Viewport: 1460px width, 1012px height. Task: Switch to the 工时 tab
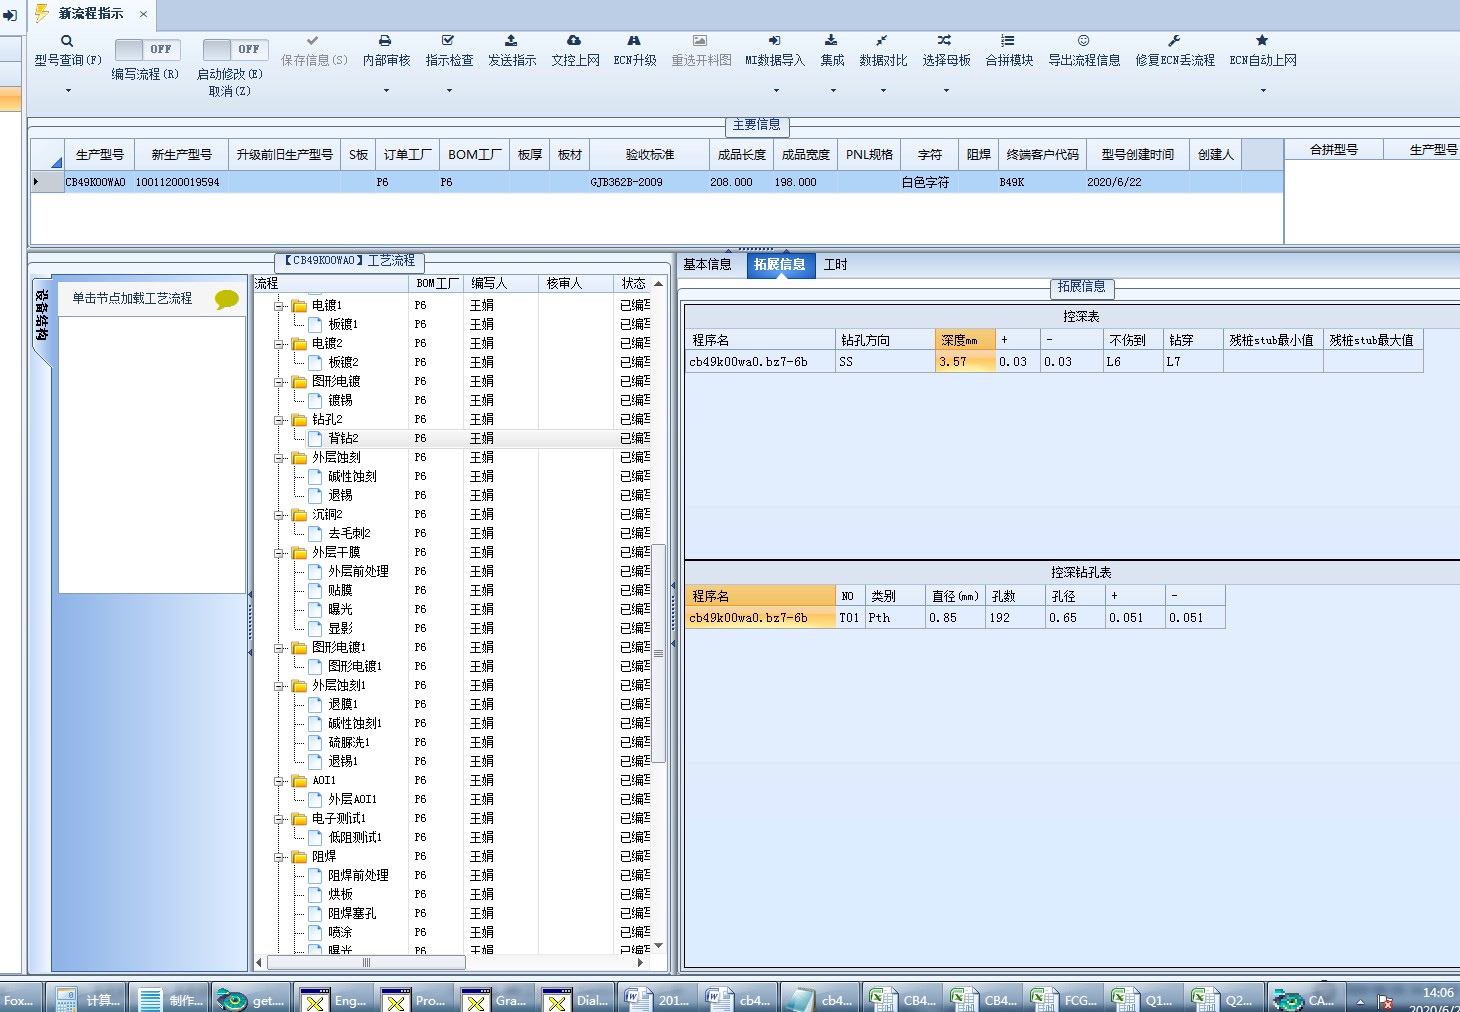point(835,265)
